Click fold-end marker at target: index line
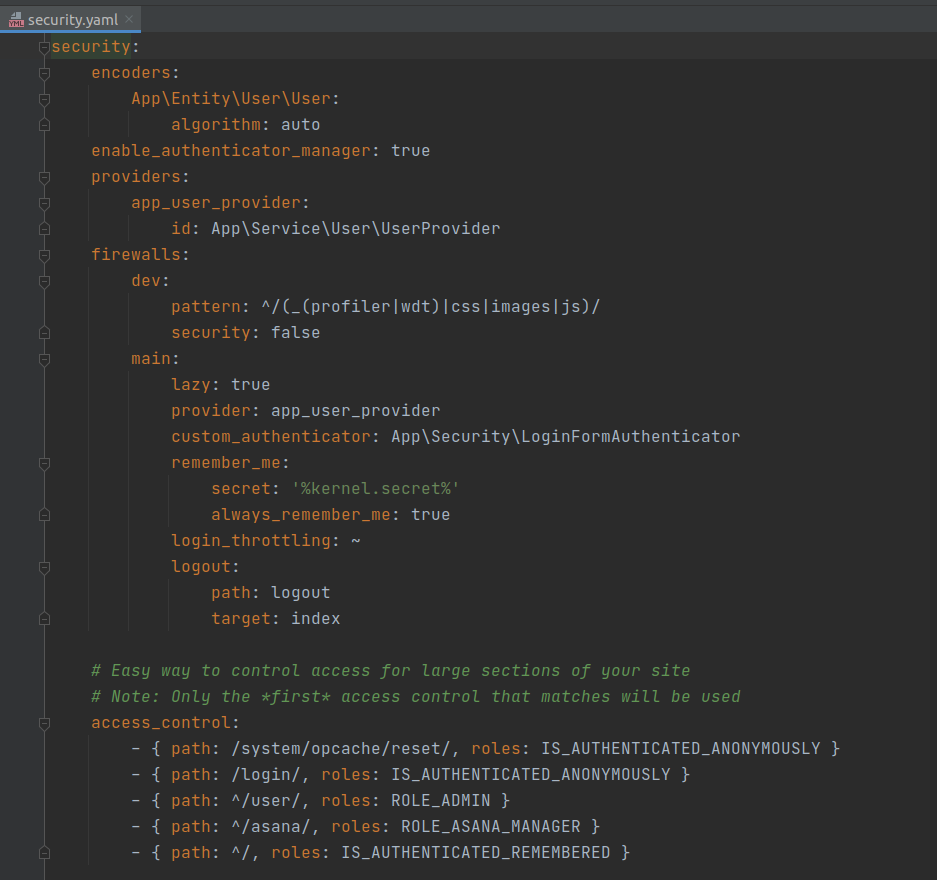The width and height of the screenshot is (937, 880). coord(44,619)
